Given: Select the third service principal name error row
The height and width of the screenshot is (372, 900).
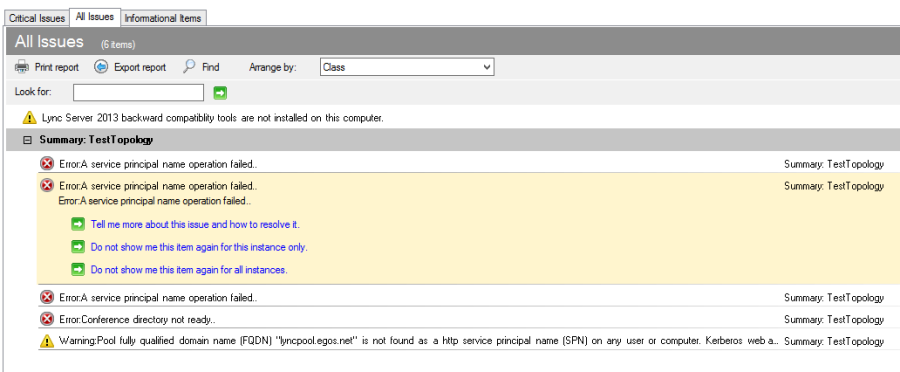Looking at the screenshot, I should (x=468, y=297).
